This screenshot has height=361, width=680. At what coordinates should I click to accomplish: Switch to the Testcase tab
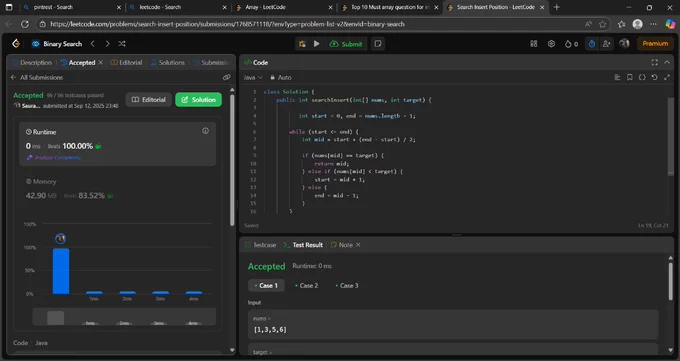click(x=260, y=245)
